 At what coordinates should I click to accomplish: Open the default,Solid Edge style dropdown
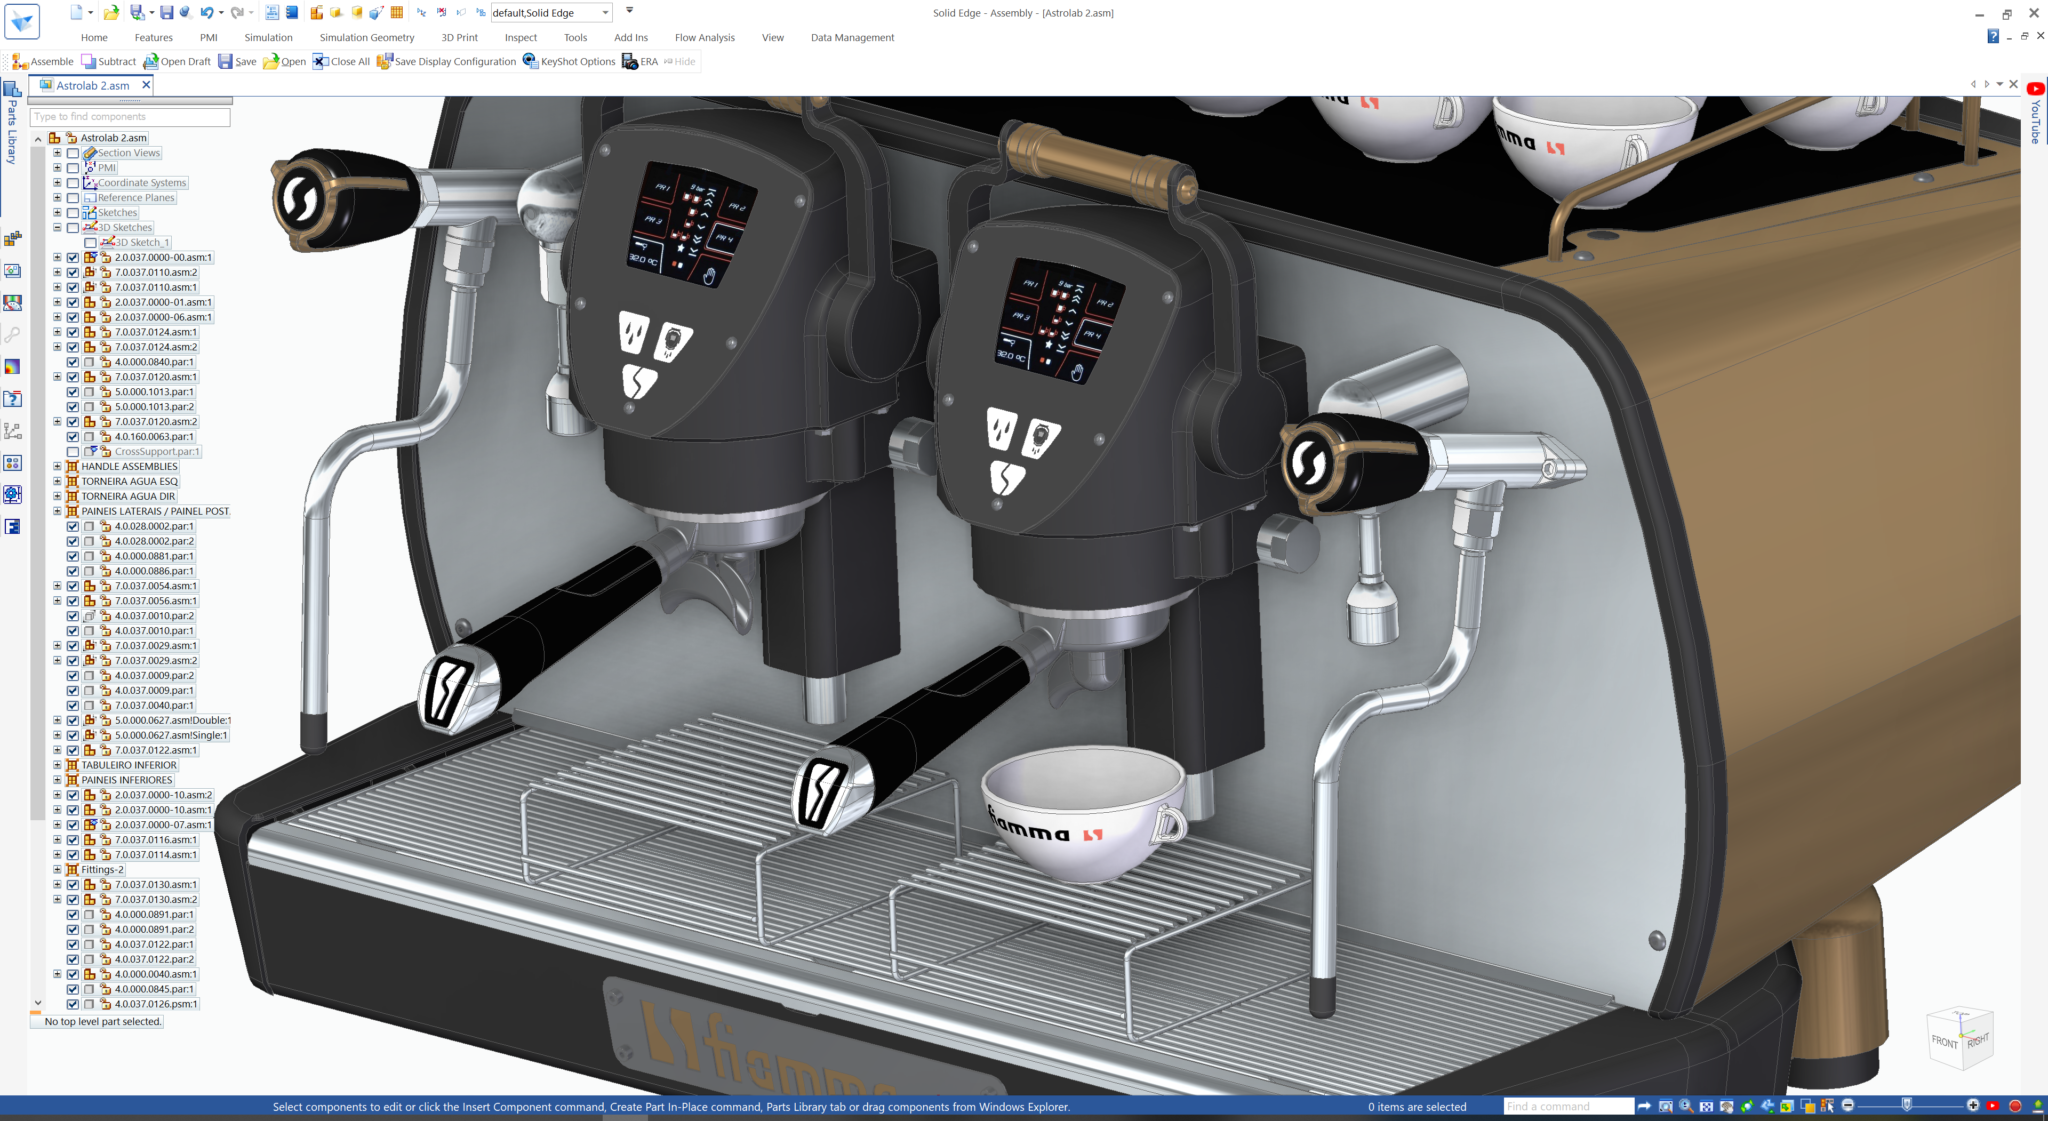tap(606, 12)
